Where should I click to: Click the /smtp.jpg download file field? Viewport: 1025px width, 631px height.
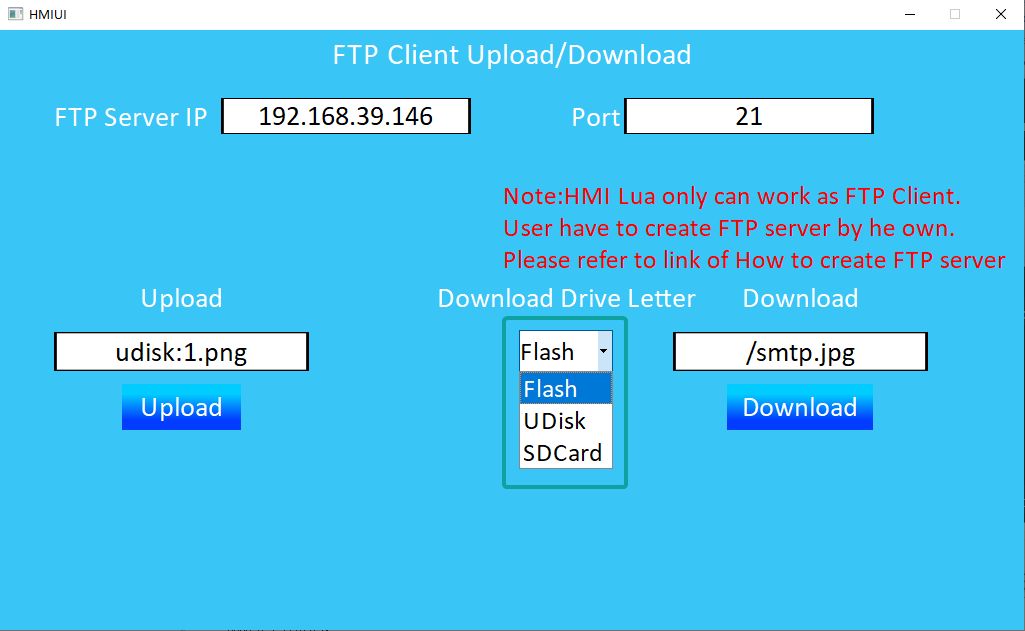click(x=800, y=352)
